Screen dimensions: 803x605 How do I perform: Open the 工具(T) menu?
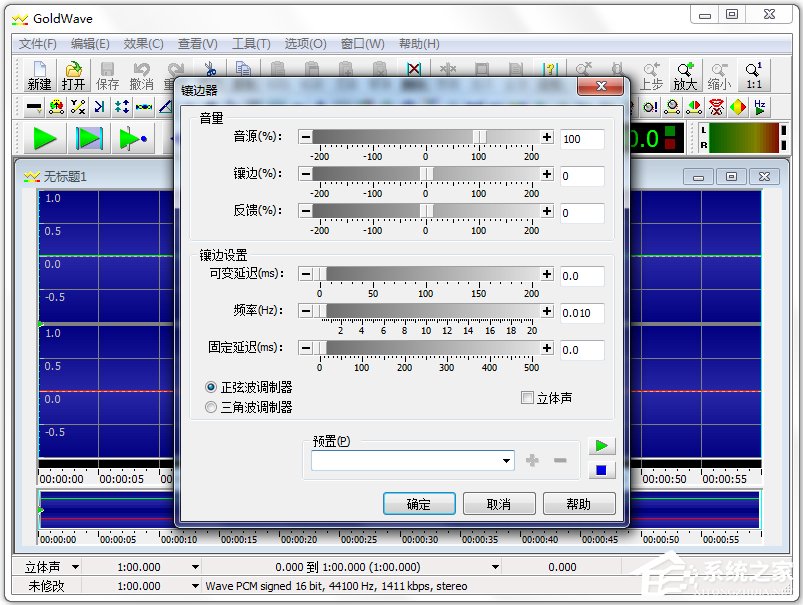coord(251,44)
